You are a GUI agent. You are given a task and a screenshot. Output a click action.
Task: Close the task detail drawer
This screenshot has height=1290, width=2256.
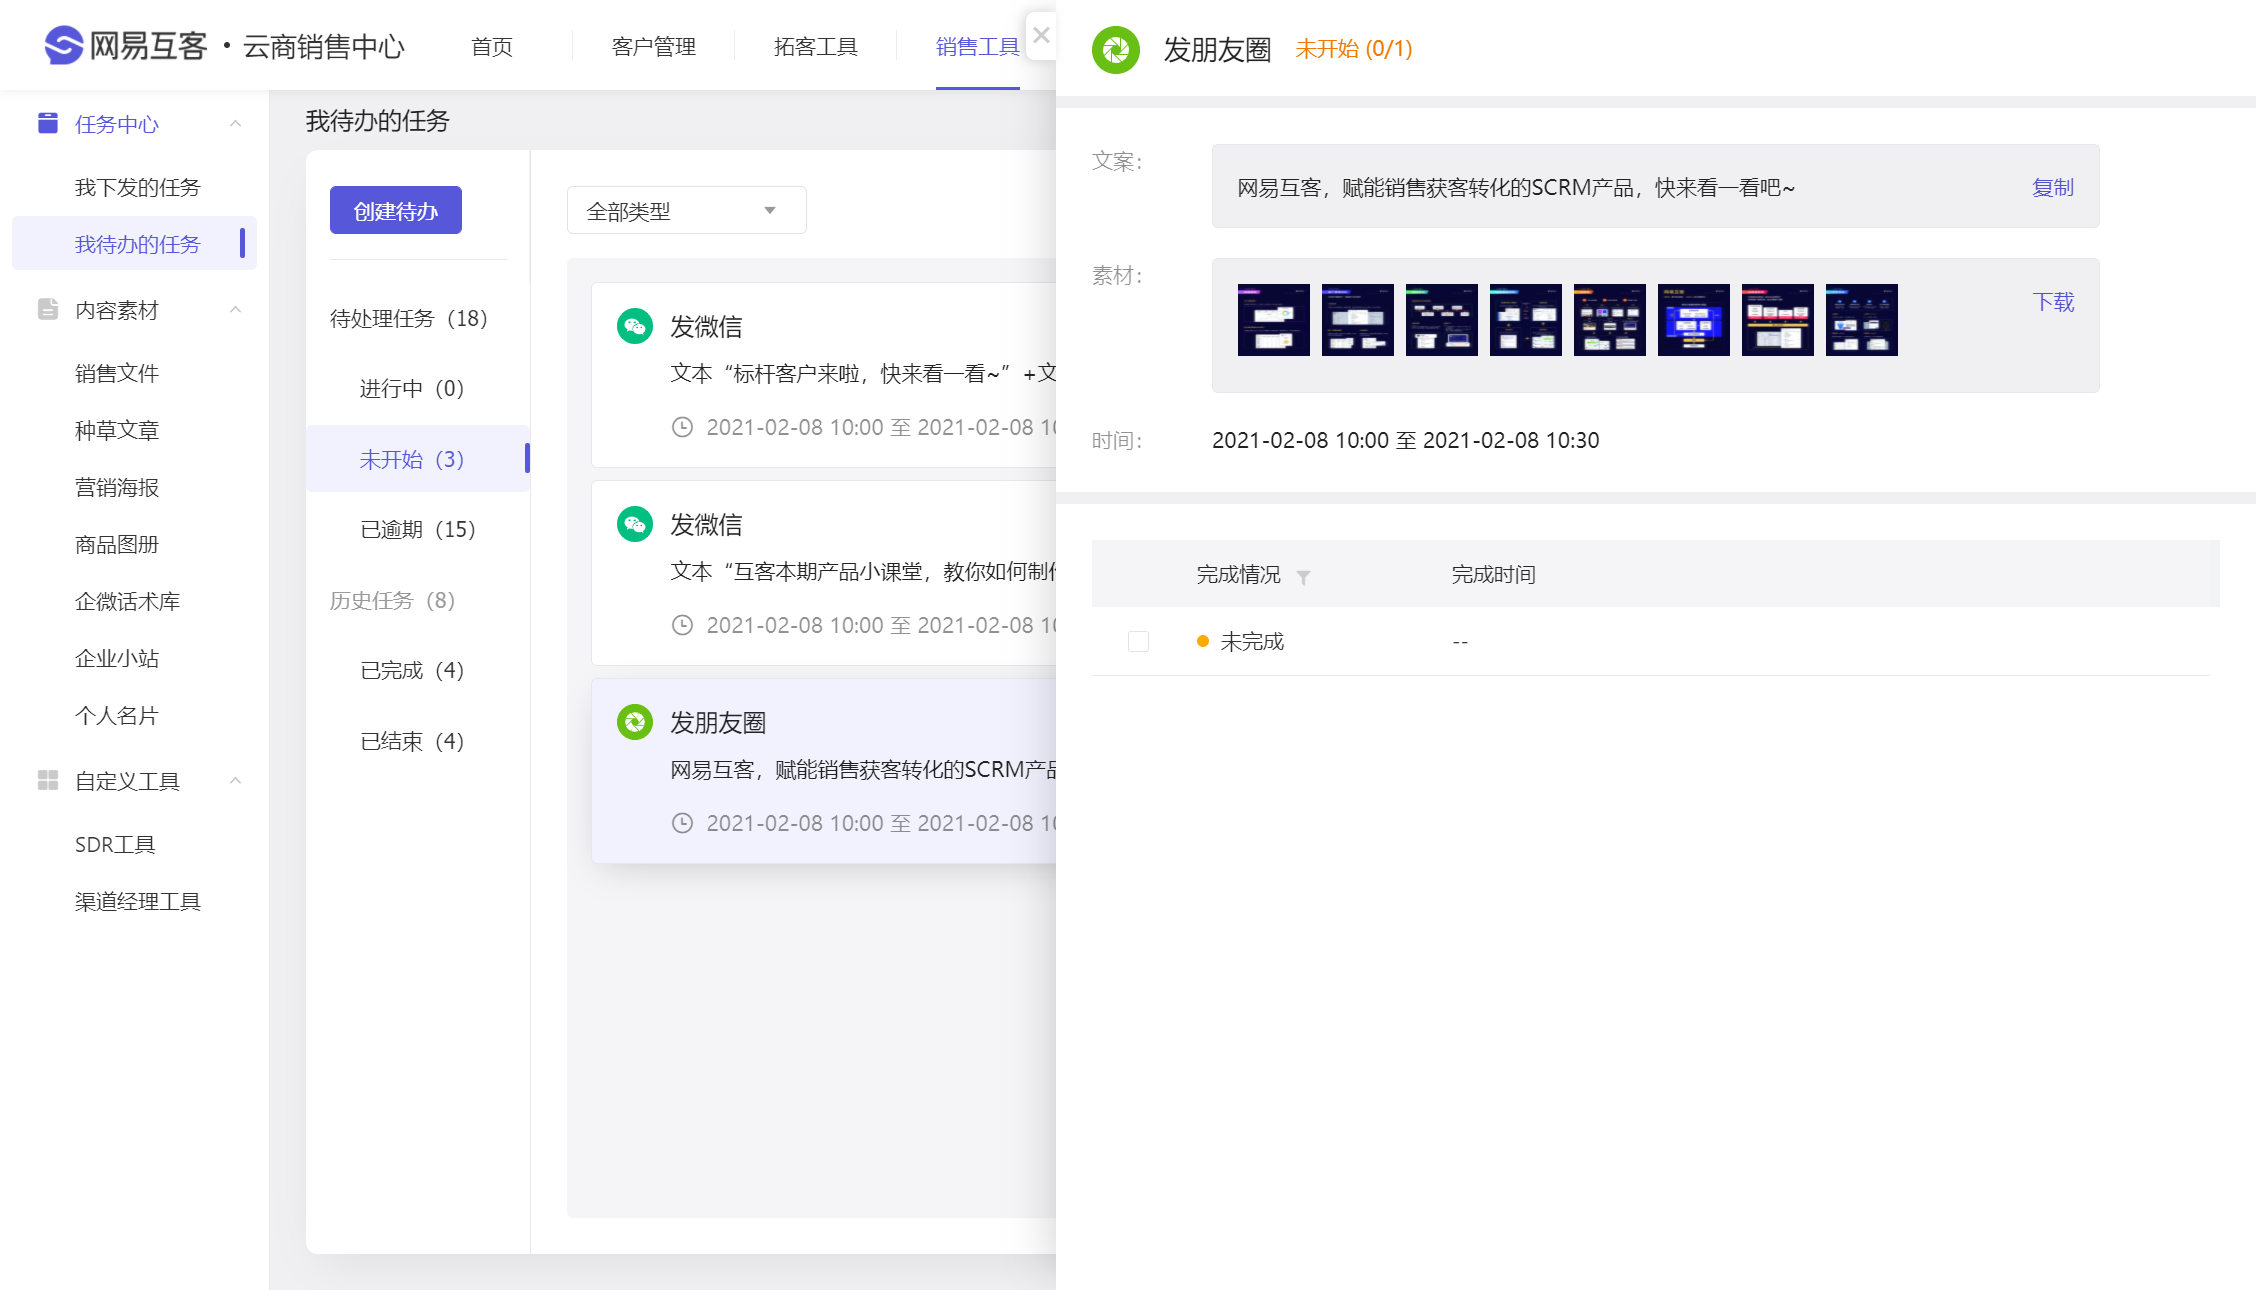click(x=1041, y=36)
